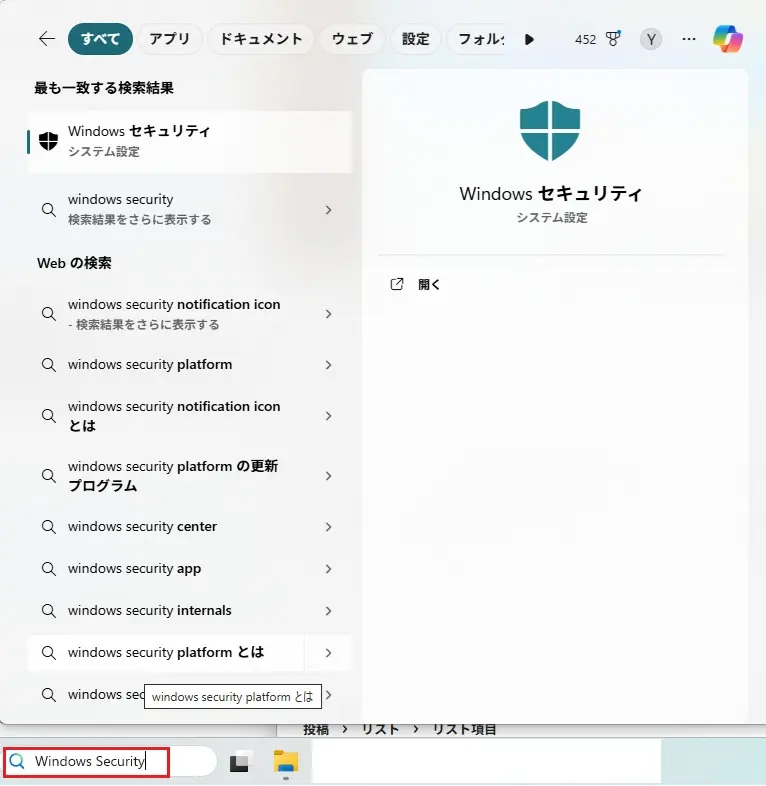Switch to the 設定 tab

[x=415, y=39]
